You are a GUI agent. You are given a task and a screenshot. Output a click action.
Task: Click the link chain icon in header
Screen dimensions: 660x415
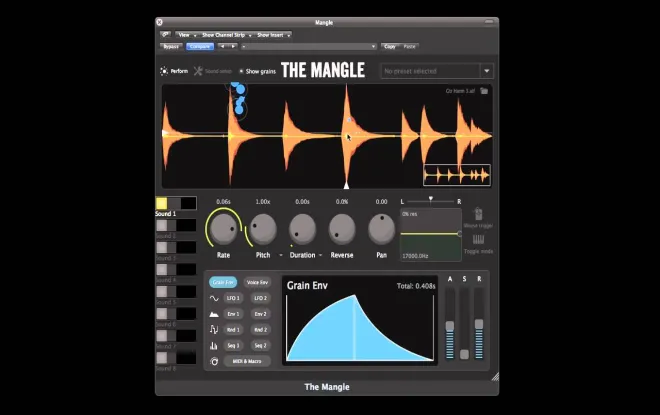tap(165, 35)
